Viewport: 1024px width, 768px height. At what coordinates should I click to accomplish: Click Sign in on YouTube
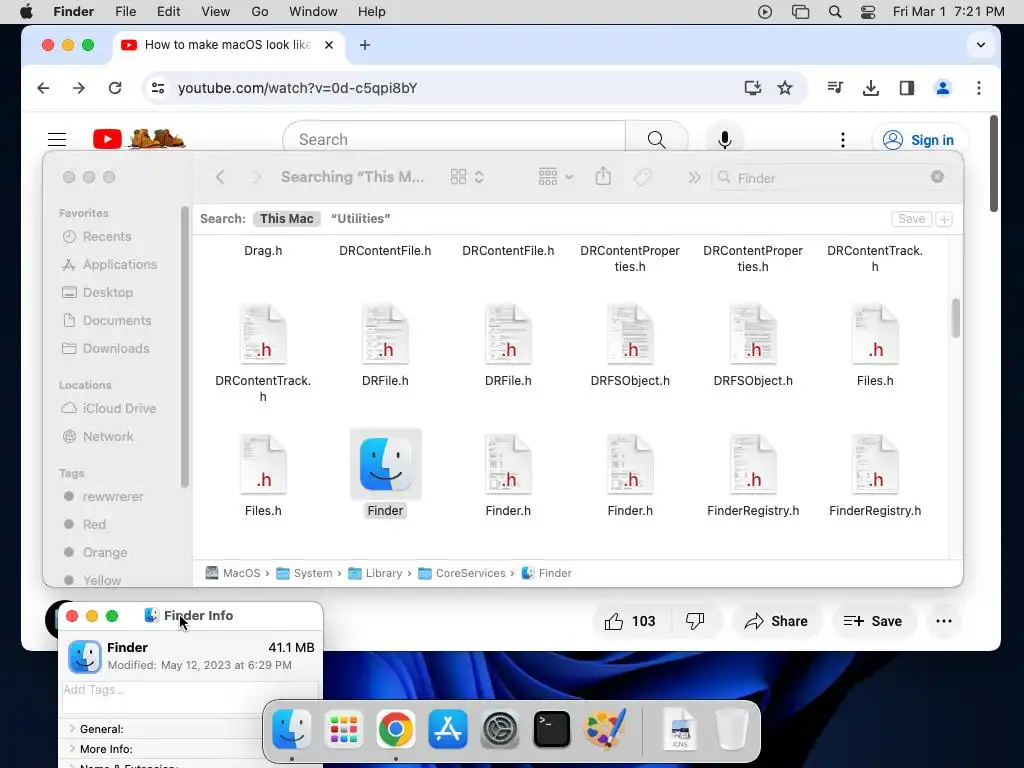point(920,140)
